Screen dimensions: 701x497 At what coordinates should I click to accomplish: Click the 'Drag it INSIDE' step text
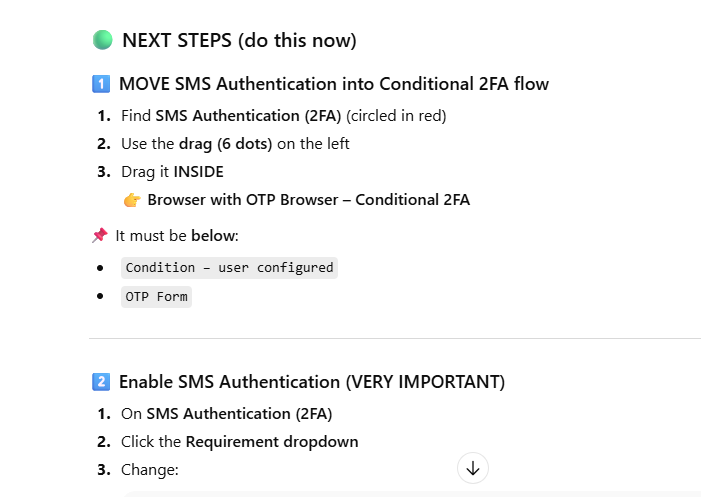click(x=172, y=172)
